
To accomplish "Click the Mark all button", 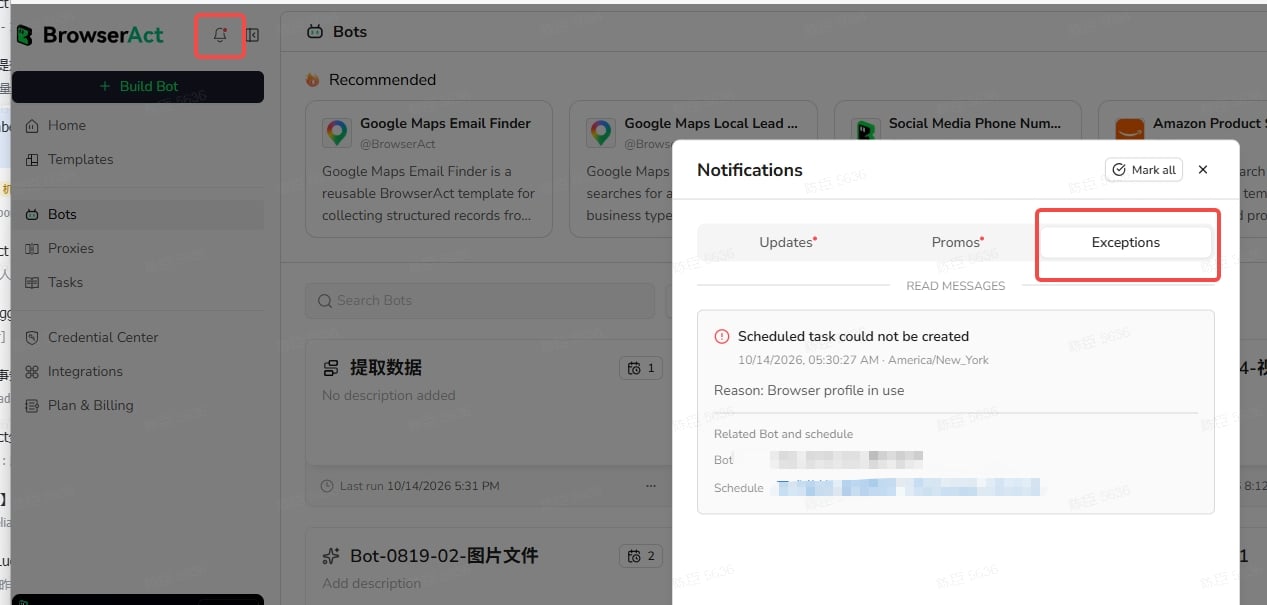I will point(1144,170).
